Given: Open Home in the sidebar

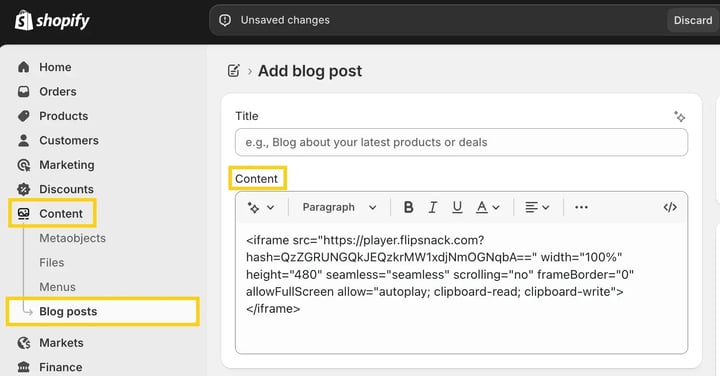Looking at the screenshot, I should 55,67.
